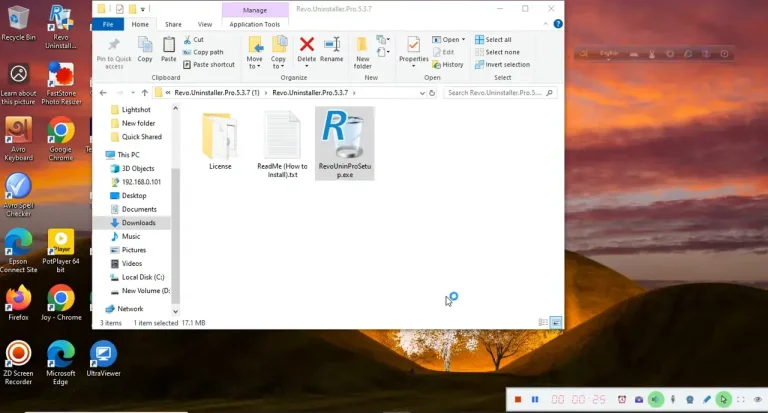The width and height of the screenshot is (768, 413).
Task: Click Copy path in the ribbon
Action: 203,52
